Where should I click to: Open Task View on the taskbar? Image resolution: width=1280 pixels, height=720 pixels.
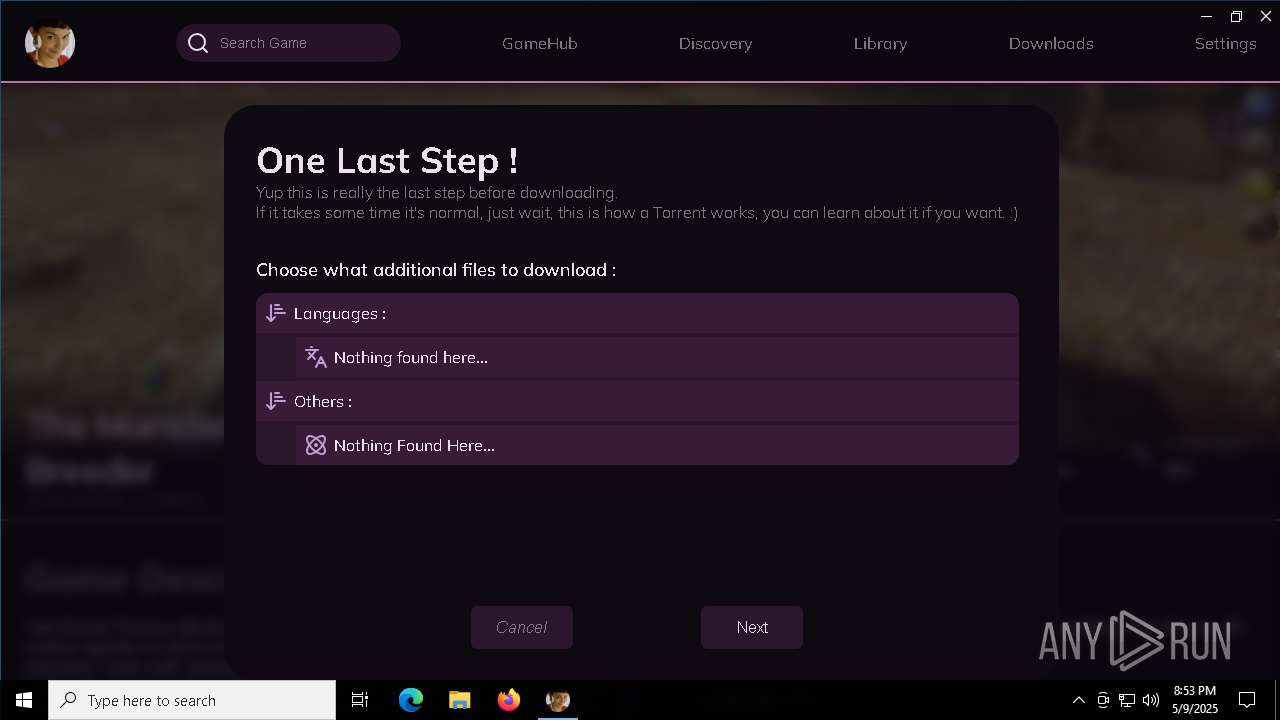[360, 700]
